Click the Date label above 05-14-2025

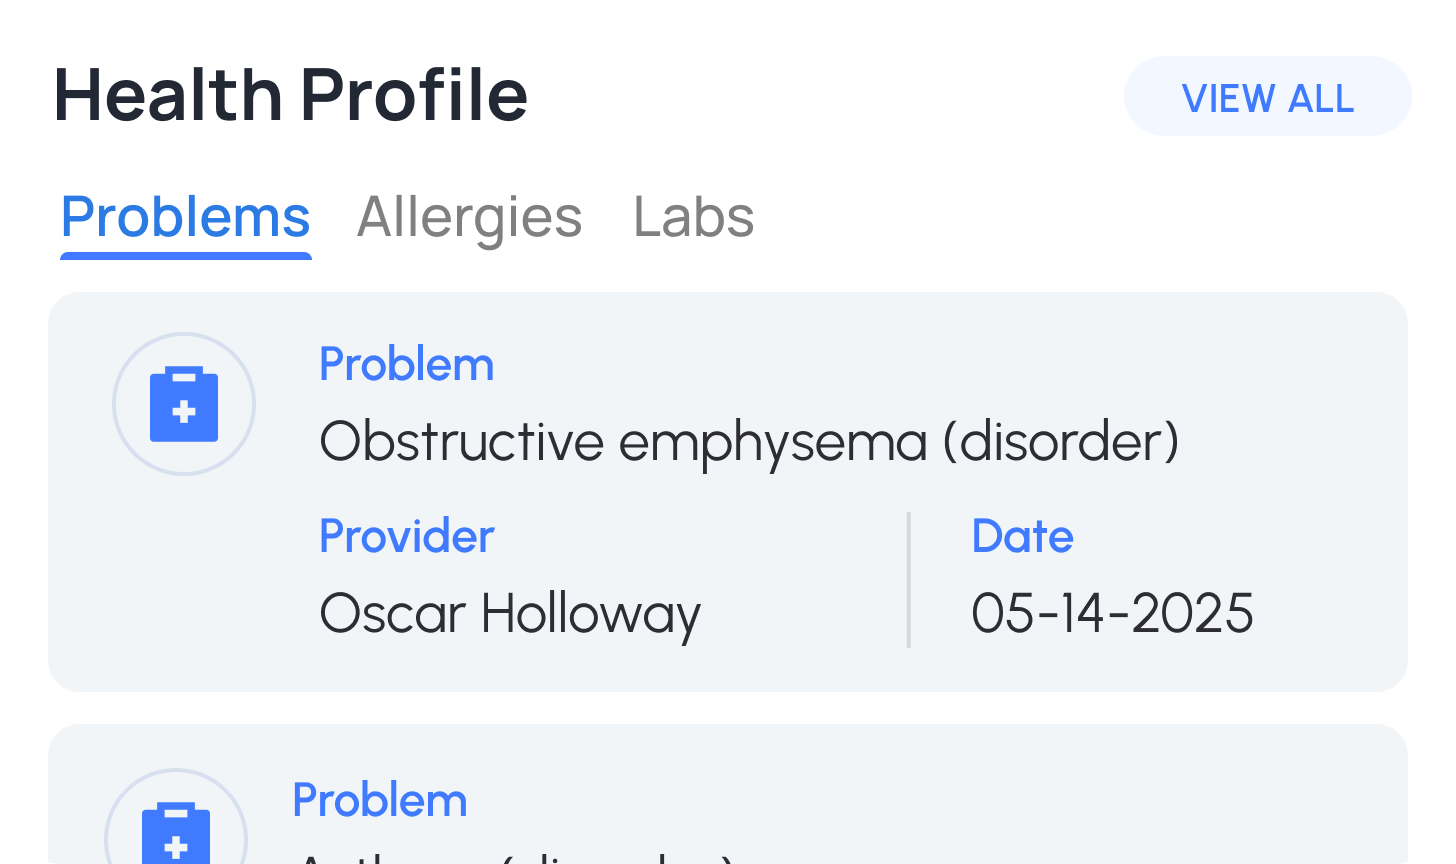point(1022,537)
